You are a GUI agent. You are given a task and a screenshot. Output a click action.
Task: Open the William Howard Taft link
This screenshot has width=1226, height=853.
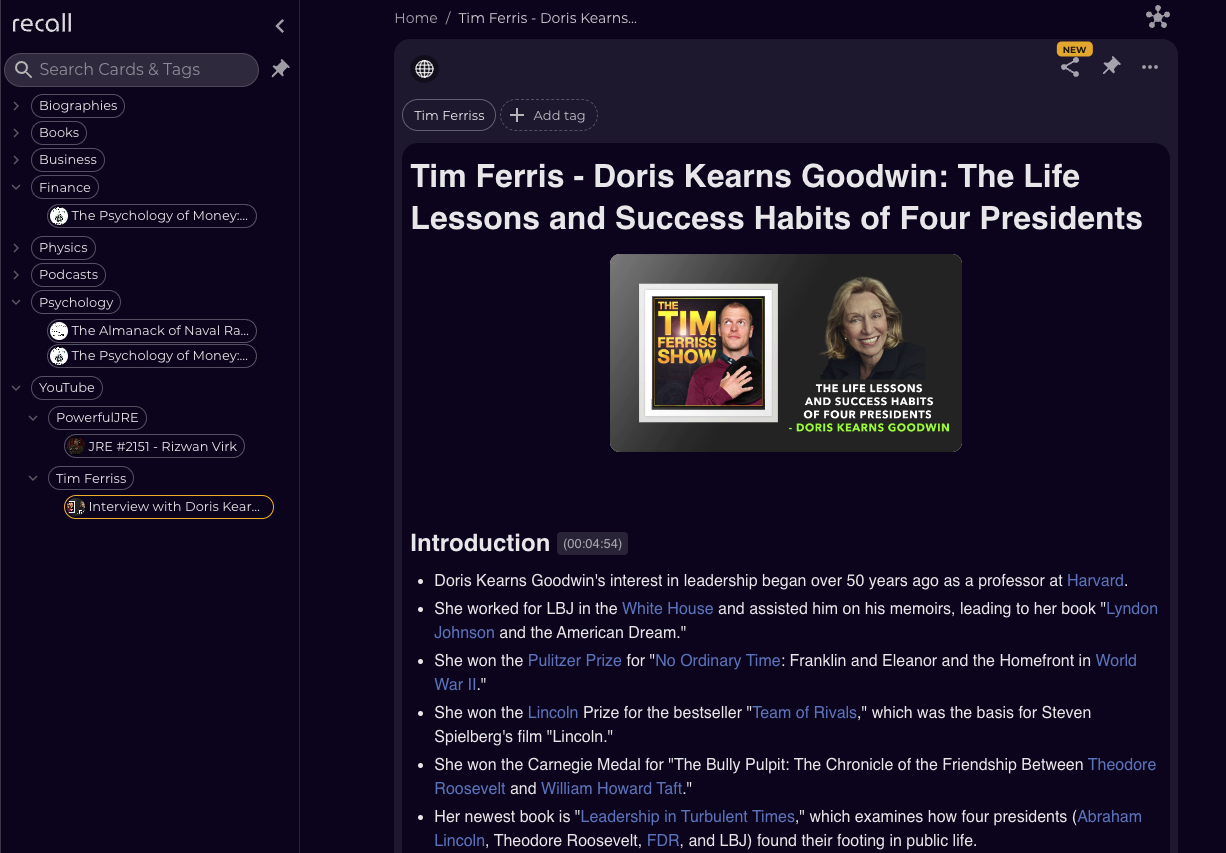(612, 788)
